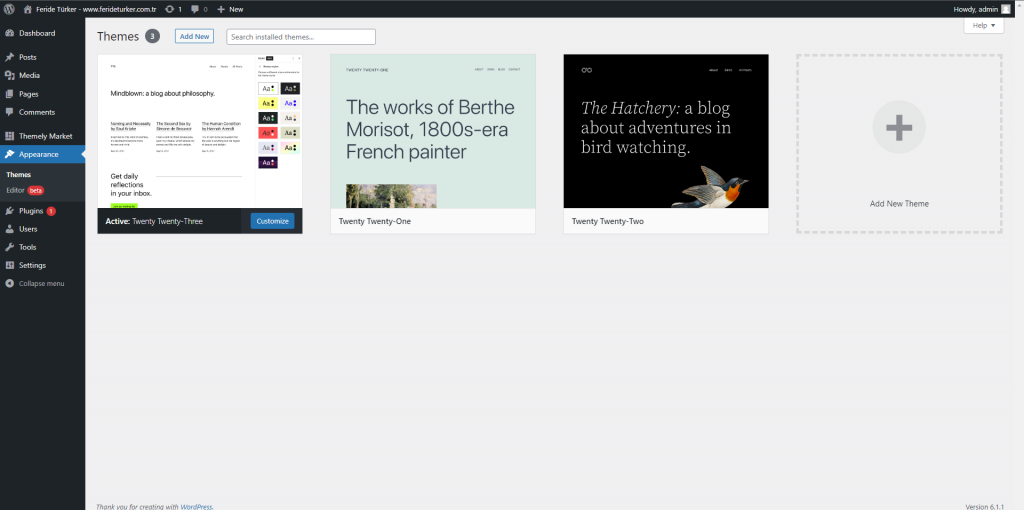
Task: Click the WordPress logo icon
Action: coord(9,9)
